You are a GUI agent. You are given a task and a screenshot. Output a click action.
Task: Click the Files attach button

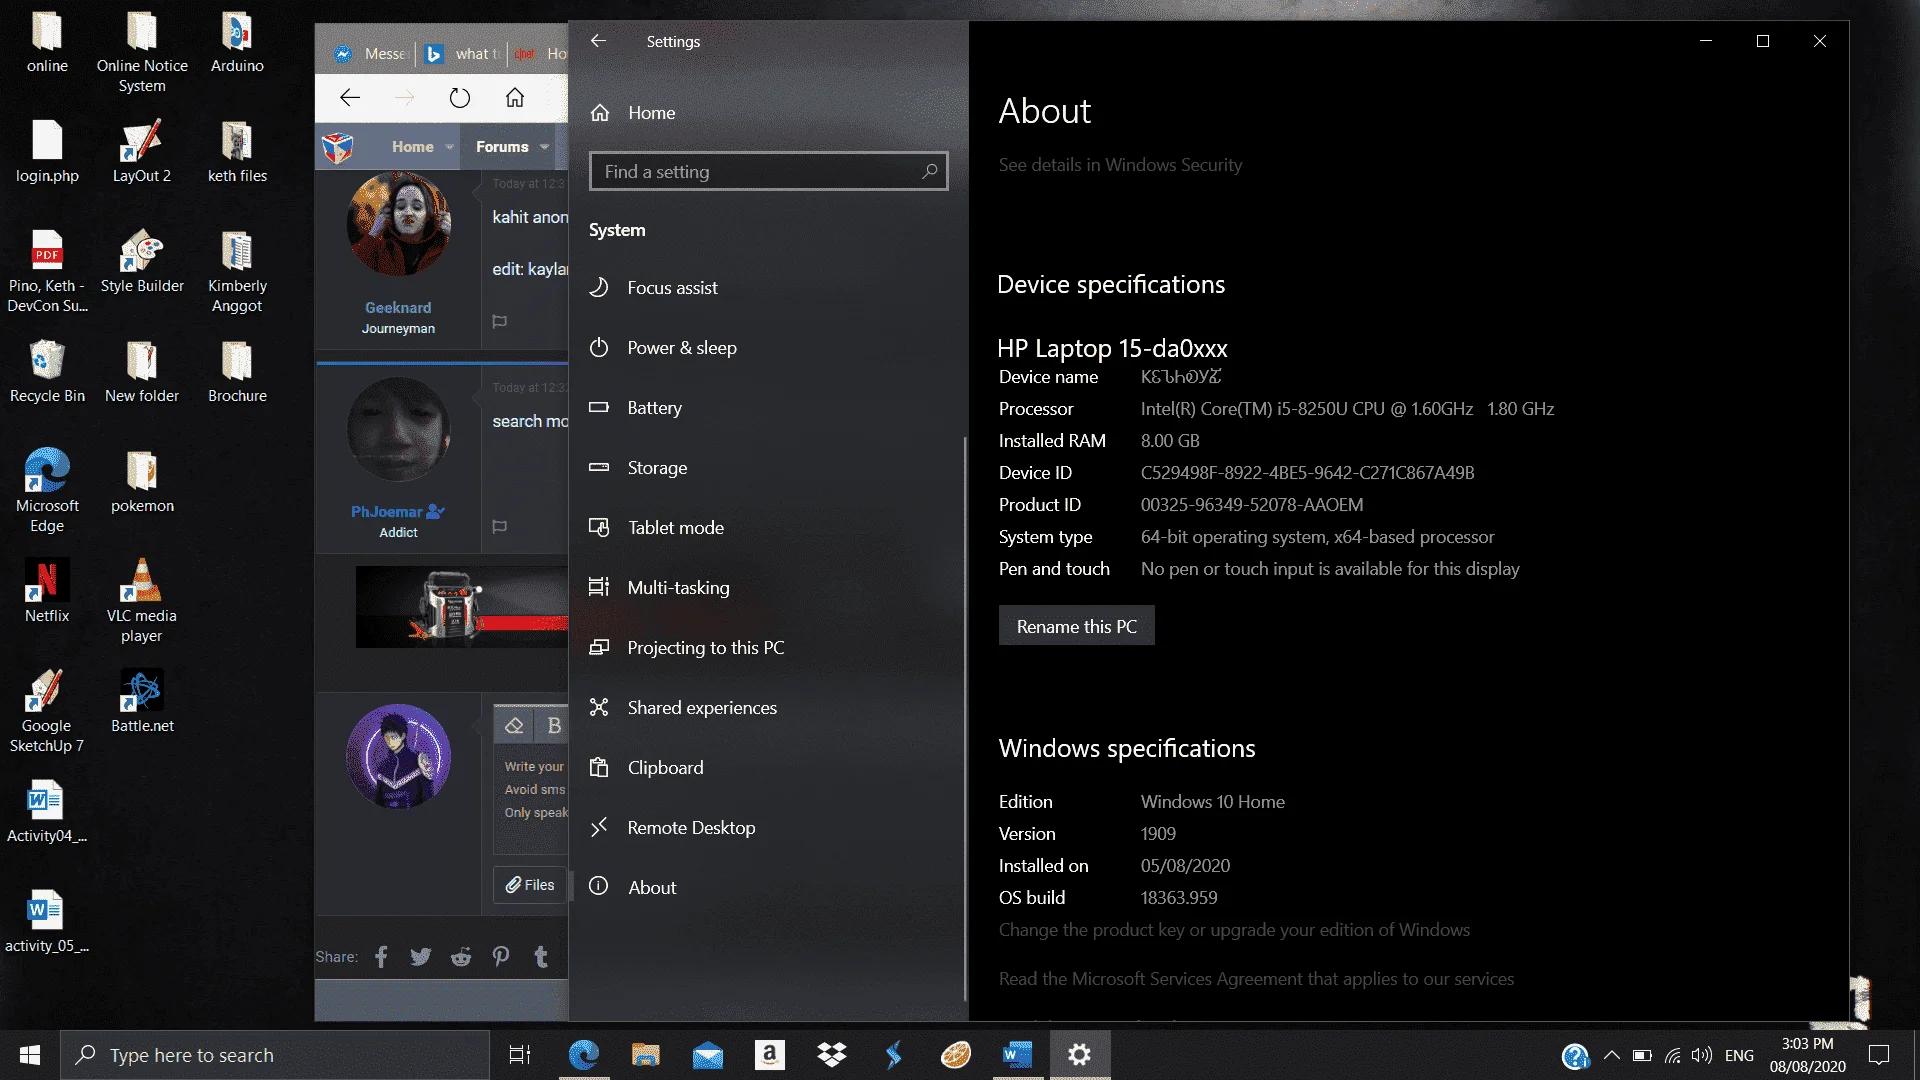tap(530, 885)
